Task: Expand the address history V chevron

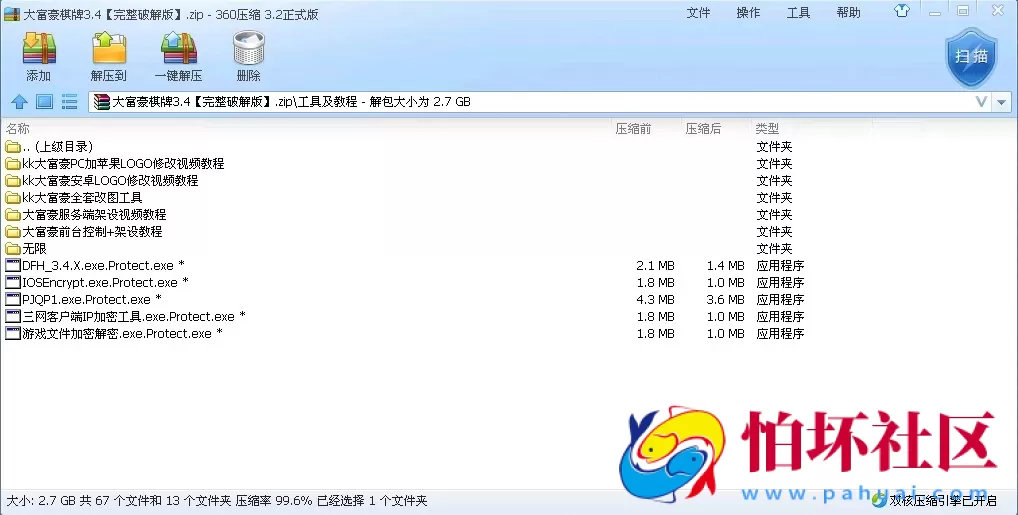Action: tap(982, 102)
